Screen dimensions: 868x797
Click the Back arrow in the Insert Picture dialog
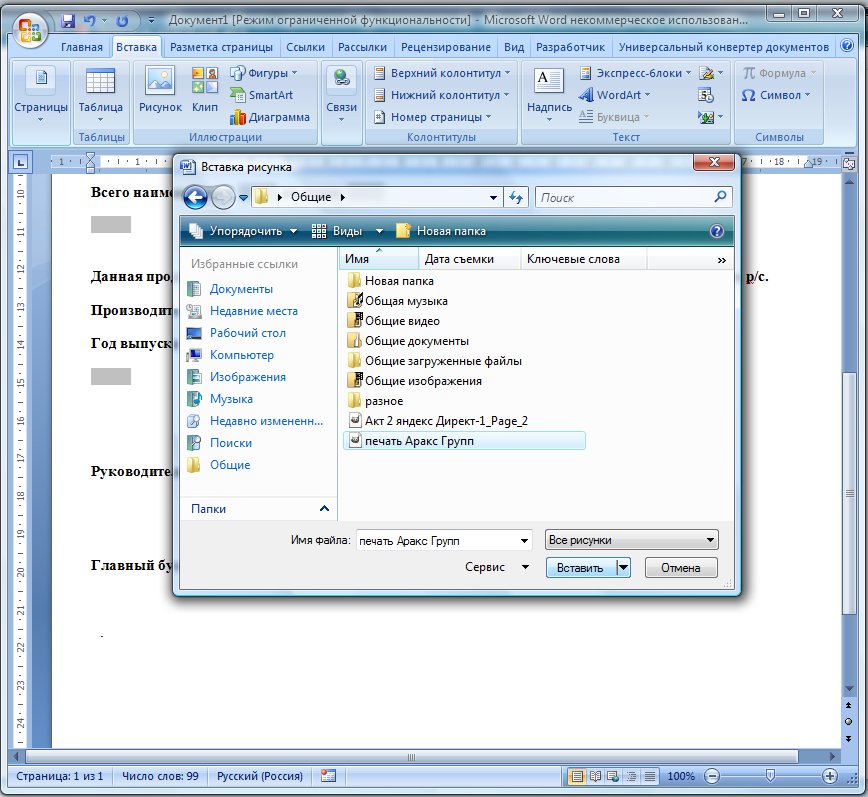196,197
